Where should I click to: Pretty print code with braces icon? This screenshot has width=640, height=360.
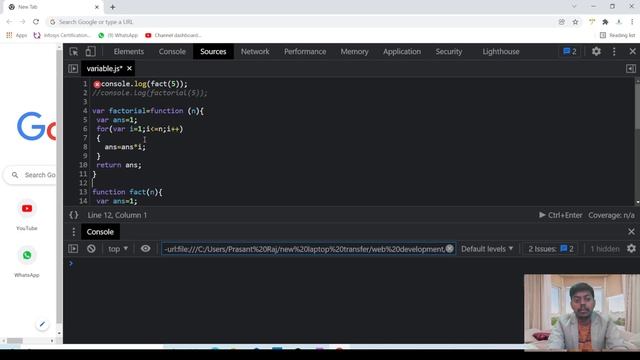coord(74,215)
